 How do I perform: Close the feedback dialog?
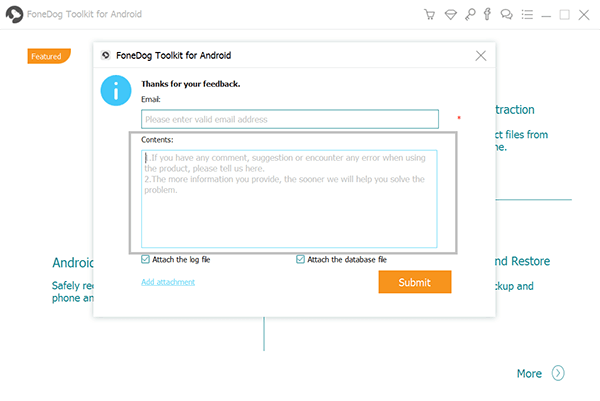(x=481, y=56)
